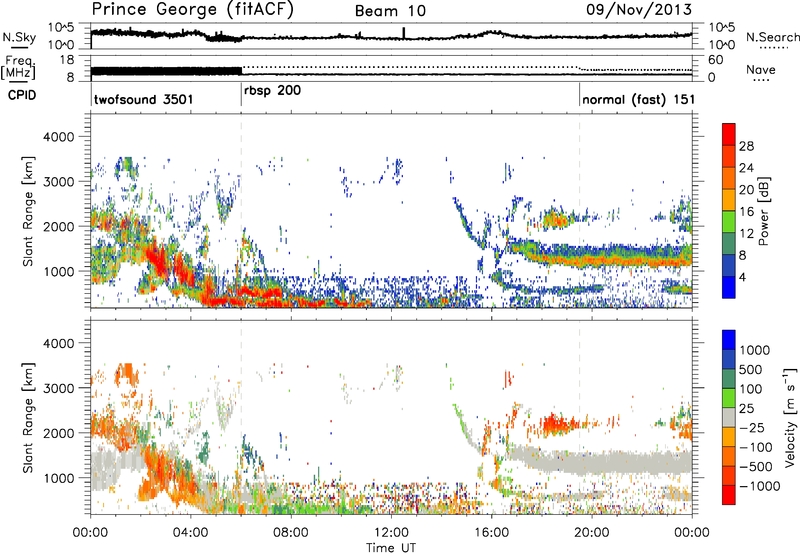The image size is (800, 554).
Task: Click the N.Sky legend label
Action: pos(19,38)
